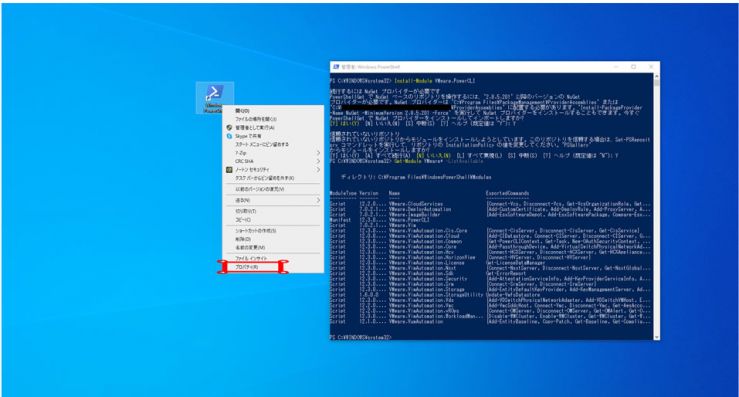This screenshot has height=397, width=739.
Task: Click the VMware.VimAutomation.Security row
Action: tap(490, 279)
